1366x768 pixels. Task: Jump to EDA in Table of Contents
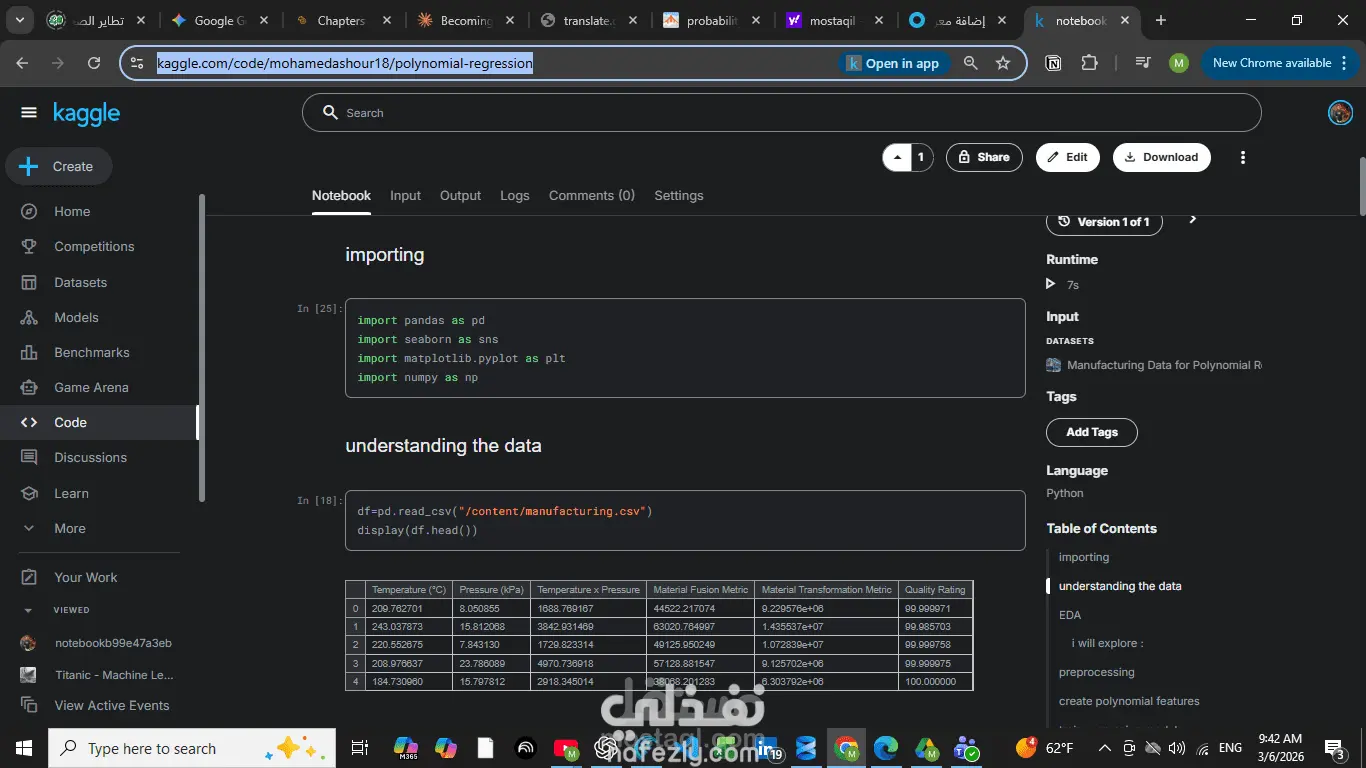click(1070, 615)
